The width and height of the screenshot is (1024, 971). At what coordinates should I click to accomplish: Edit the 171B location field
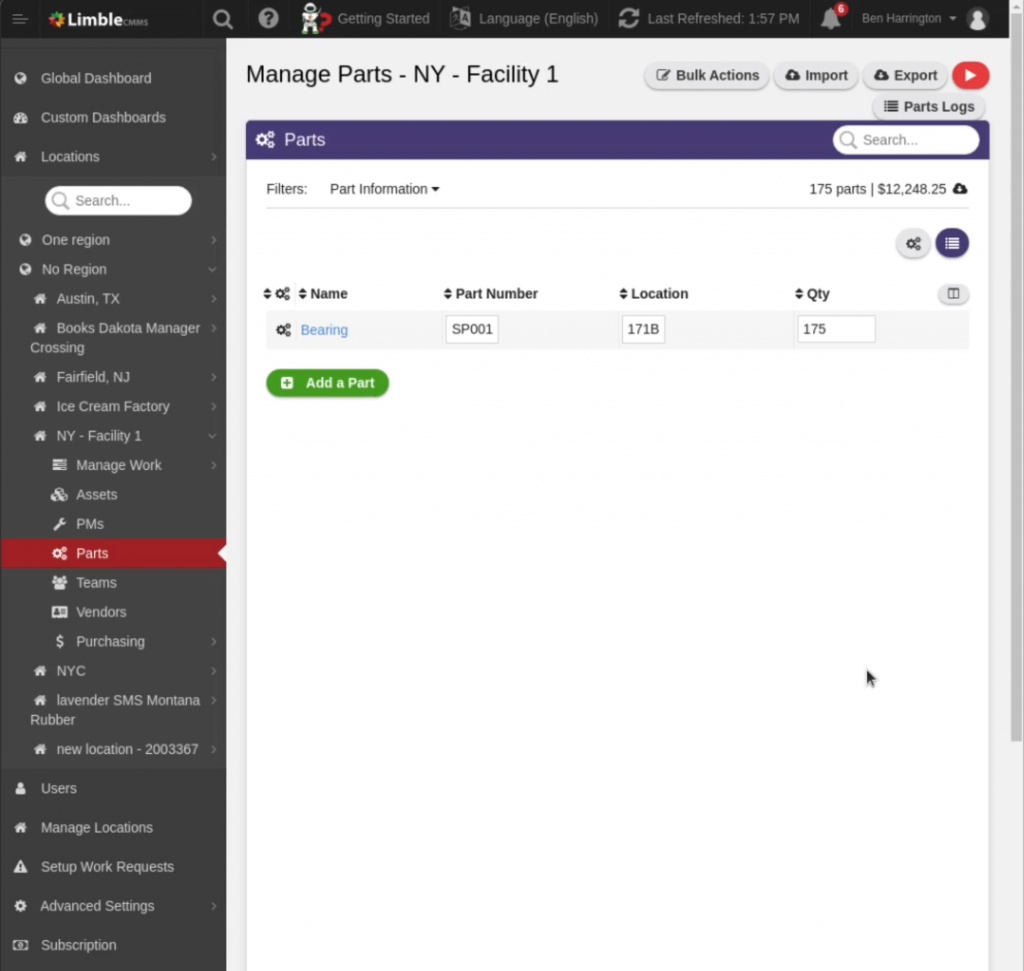[x=643, y=329]
